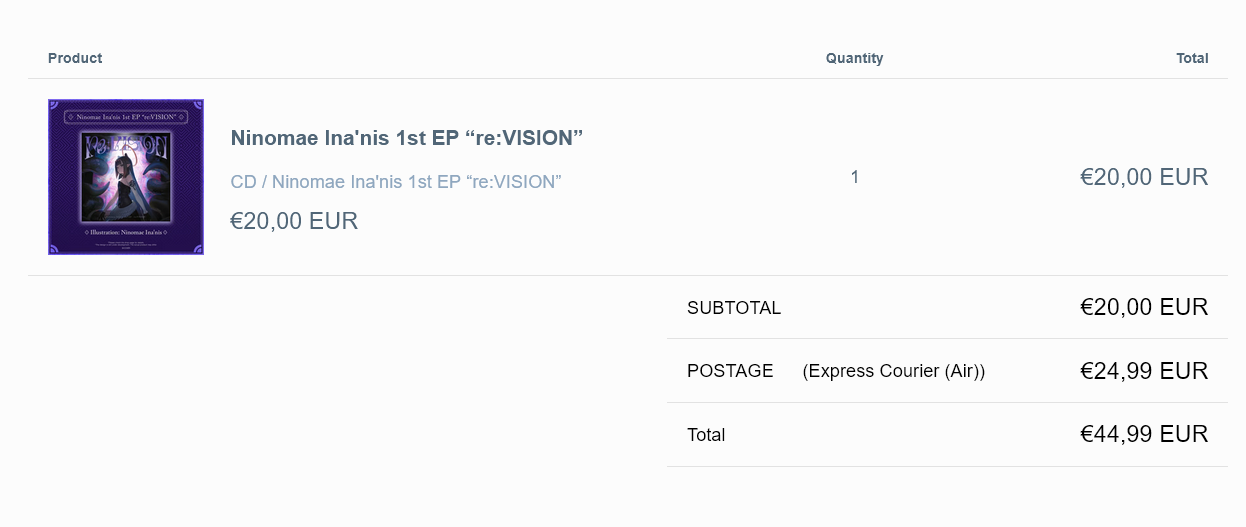This screenshot has width=1246, height=527.
Task: Select the quantity value of 1
Action: [x=854, y=177]
